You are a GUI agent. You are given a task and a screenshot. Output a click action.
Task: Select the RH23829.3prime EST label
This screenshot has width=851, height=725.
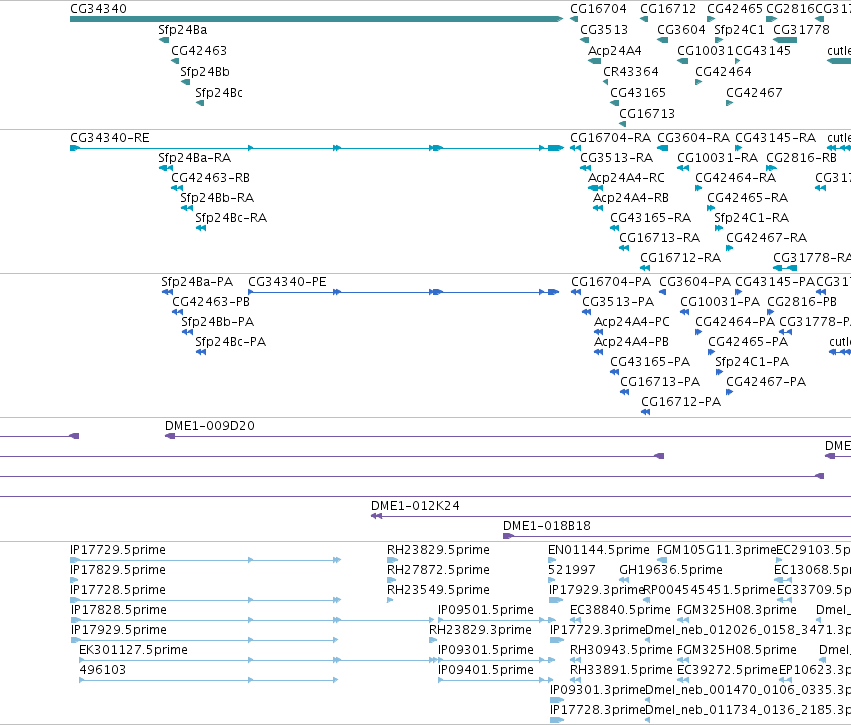pyautogui.click(x=480, y=631)
